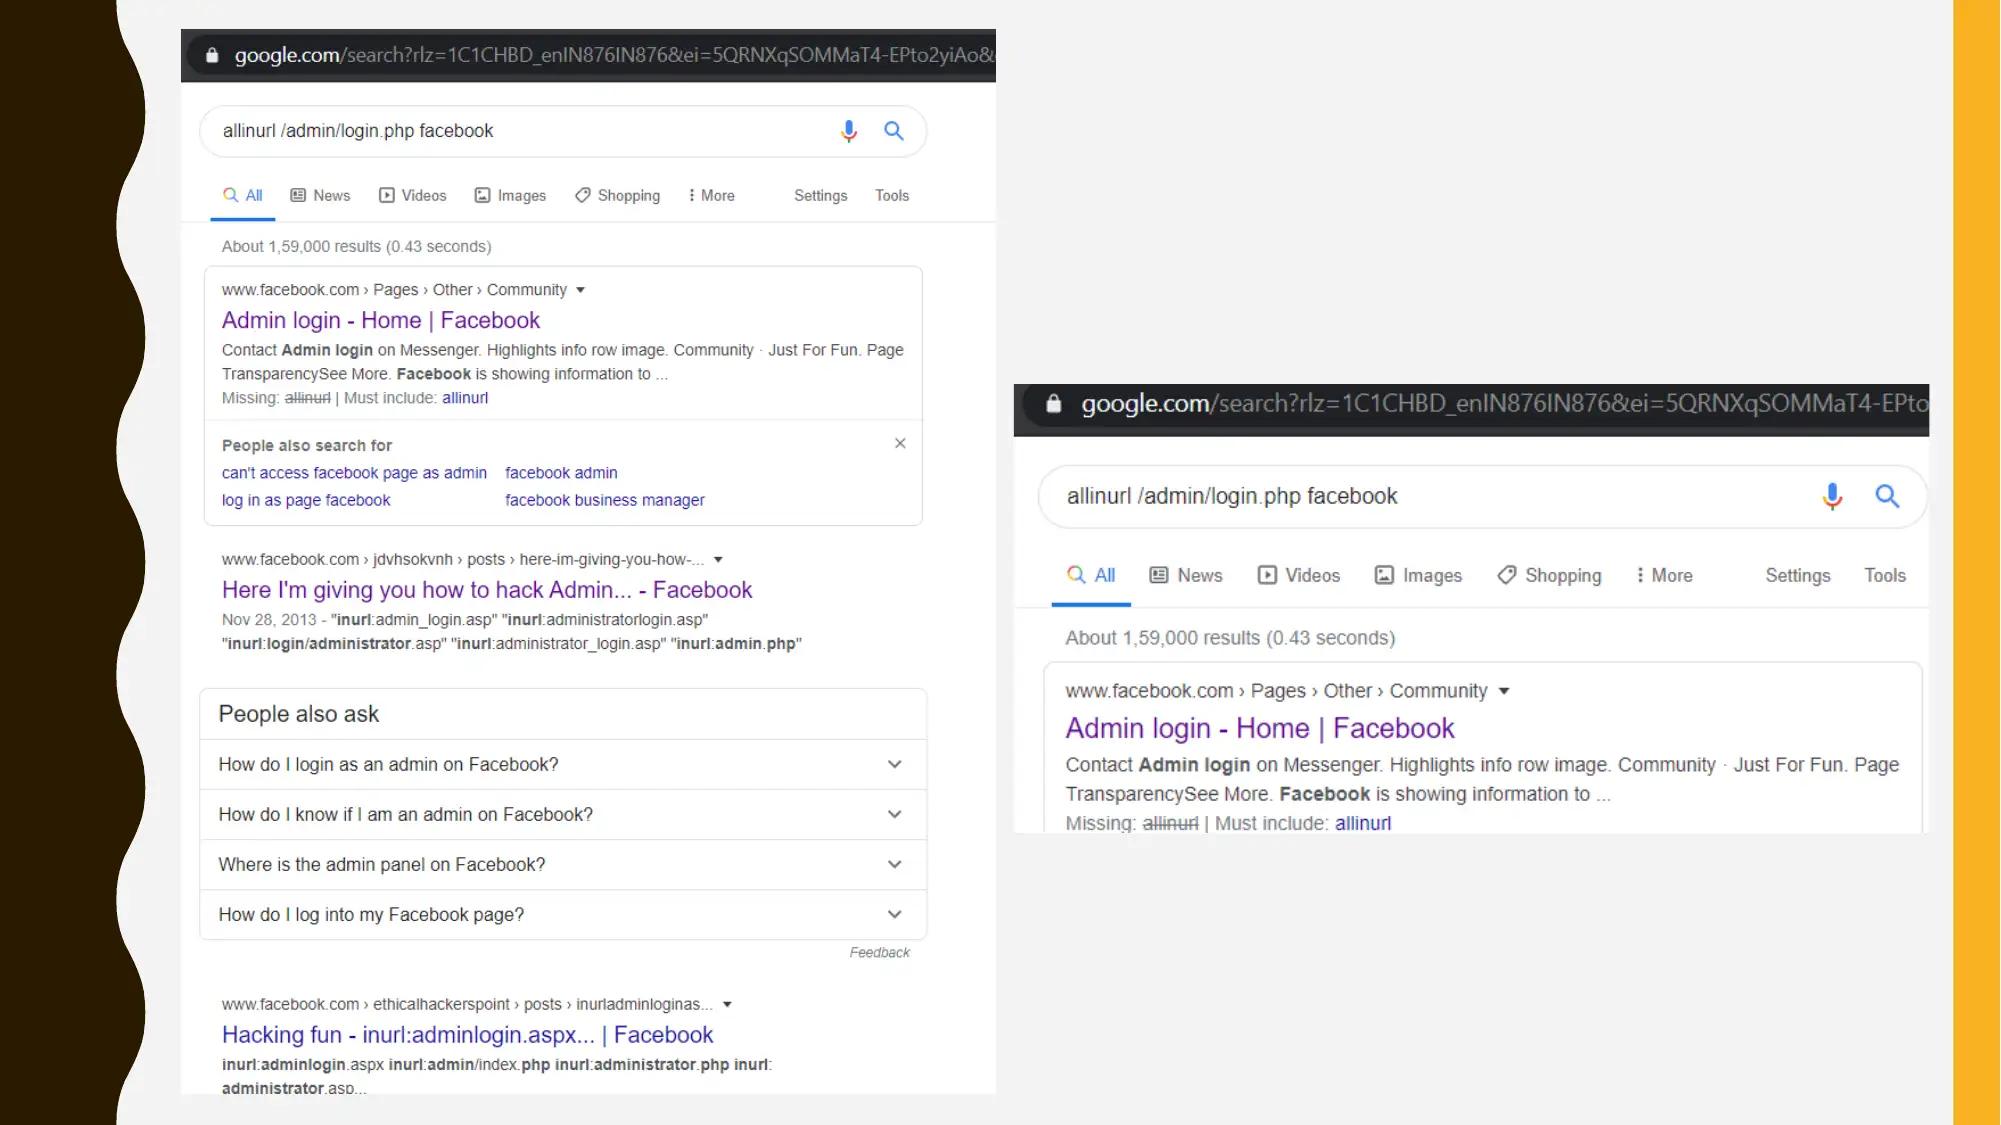
Task: Open the News tab in left screenshot
Action: (x=320, y=195)
